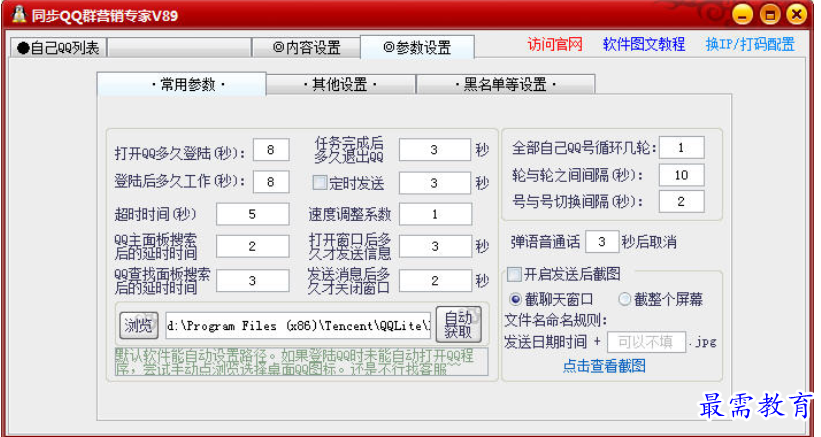Open the 换IP/打码配置 link
Image resolution: width=821 pixels, height=437 pixels.
point(750,44)
